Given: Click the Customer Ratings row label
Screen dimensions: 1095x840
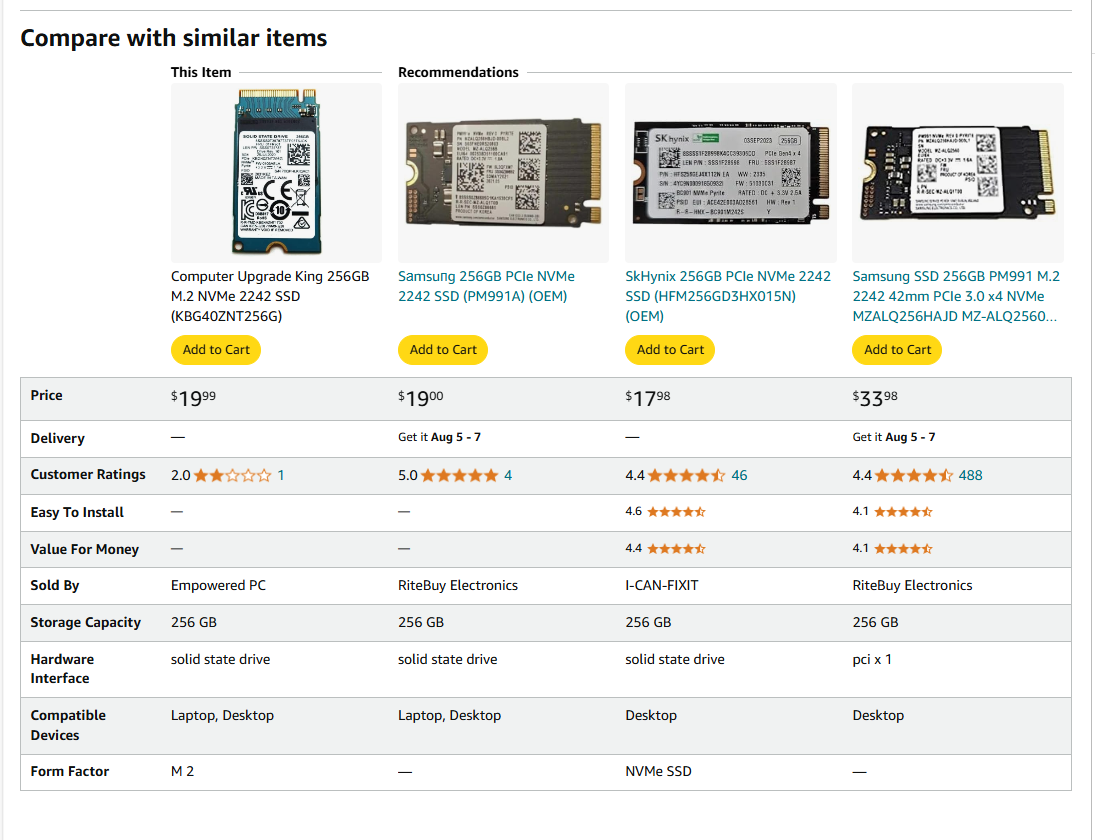Looking at the screenshot, I should pyautogui.click(x=88, y=475).
